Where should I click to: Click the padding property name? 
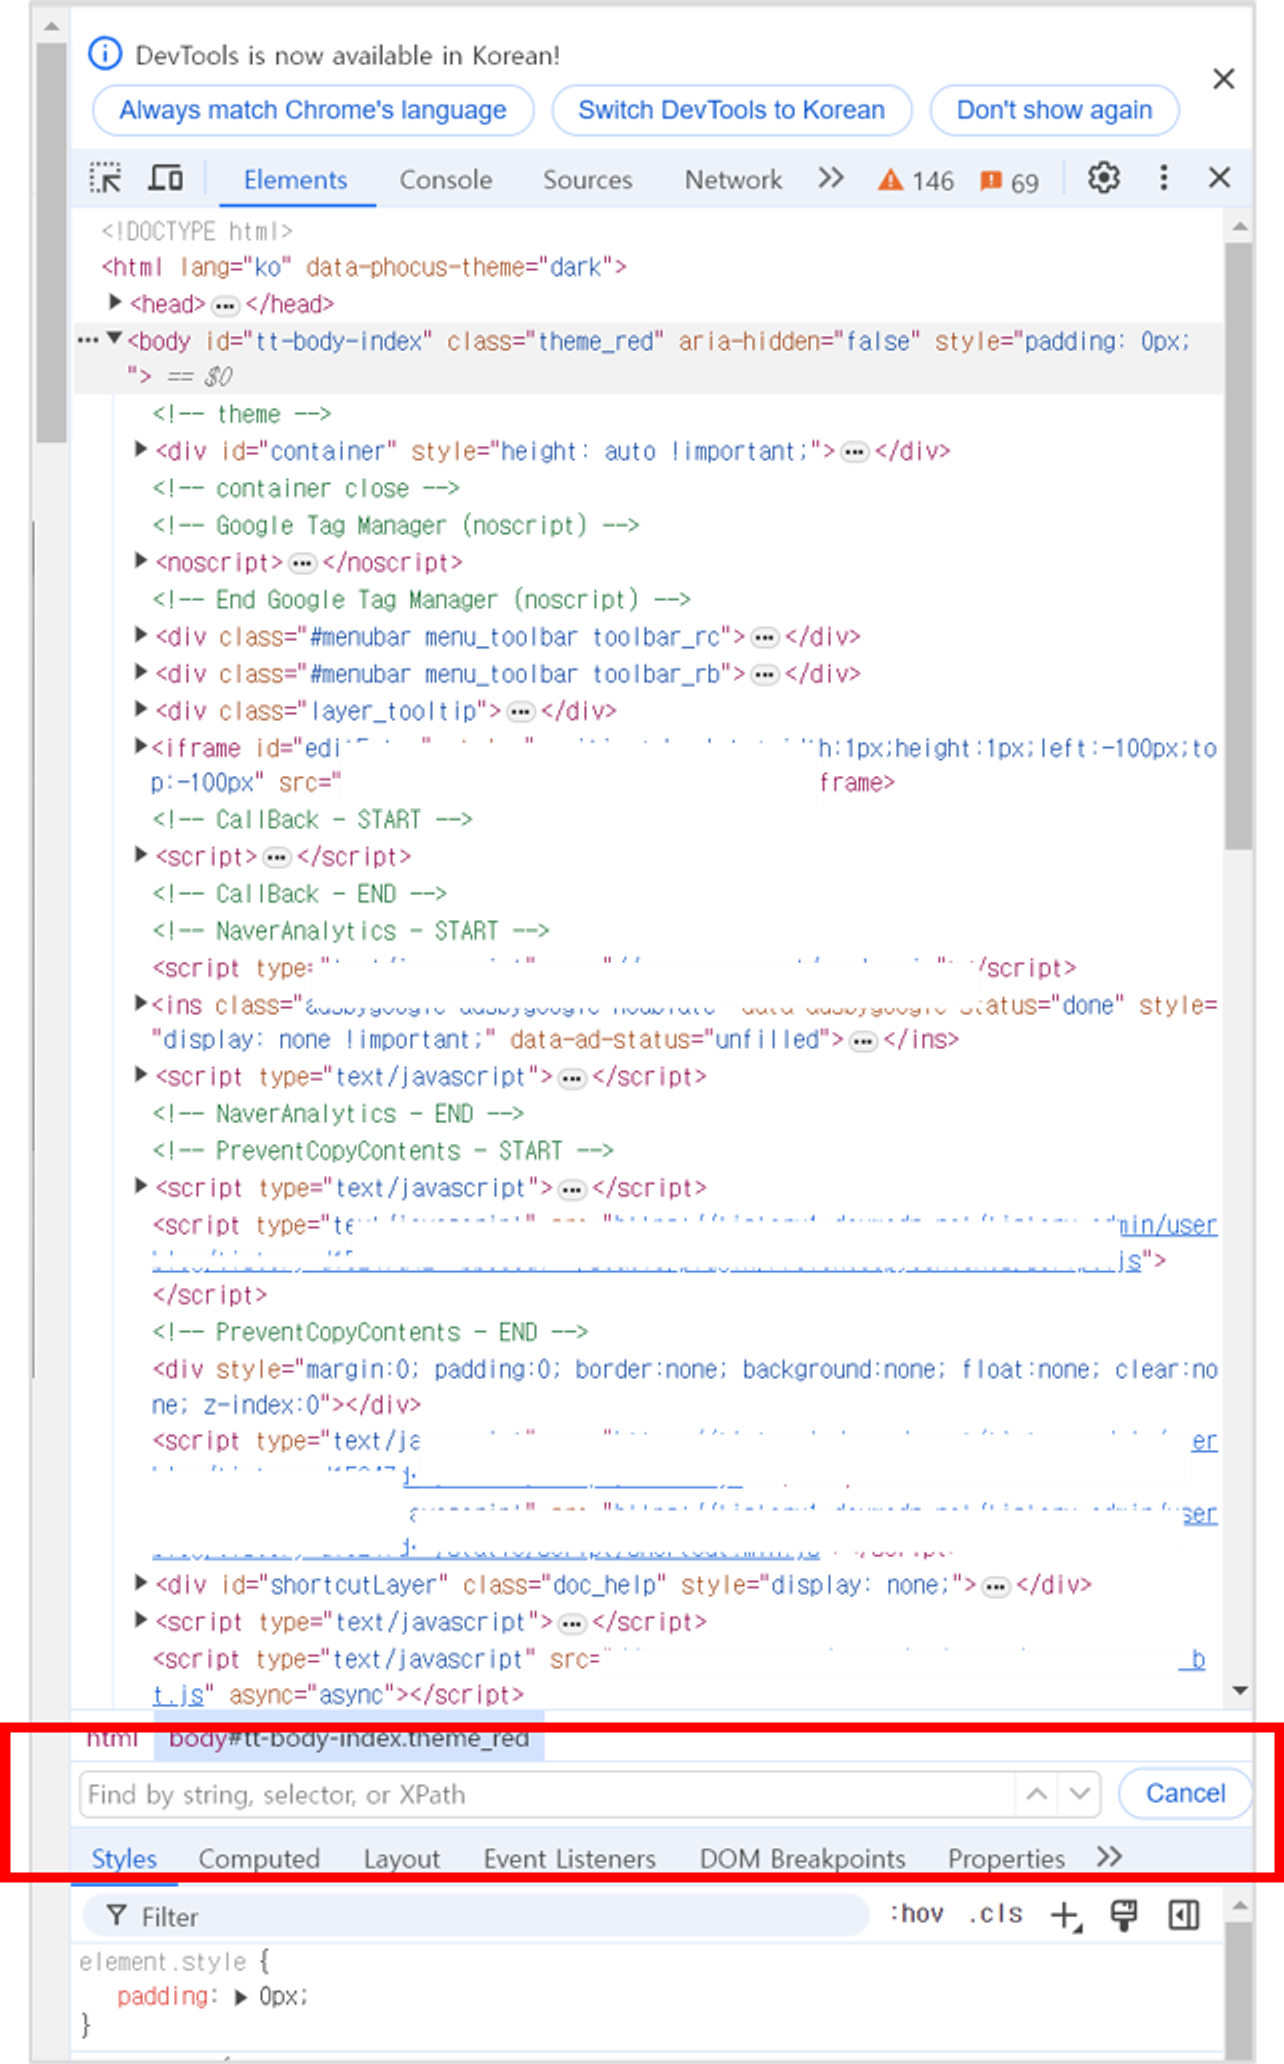[x=164, y=1996]
